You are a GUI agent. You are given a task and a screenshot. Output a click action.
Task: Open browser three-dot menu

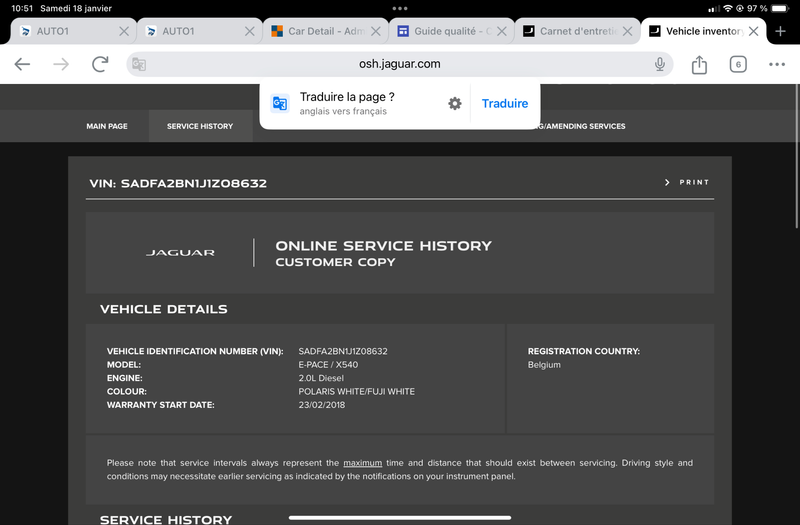[x=777, y=64]
